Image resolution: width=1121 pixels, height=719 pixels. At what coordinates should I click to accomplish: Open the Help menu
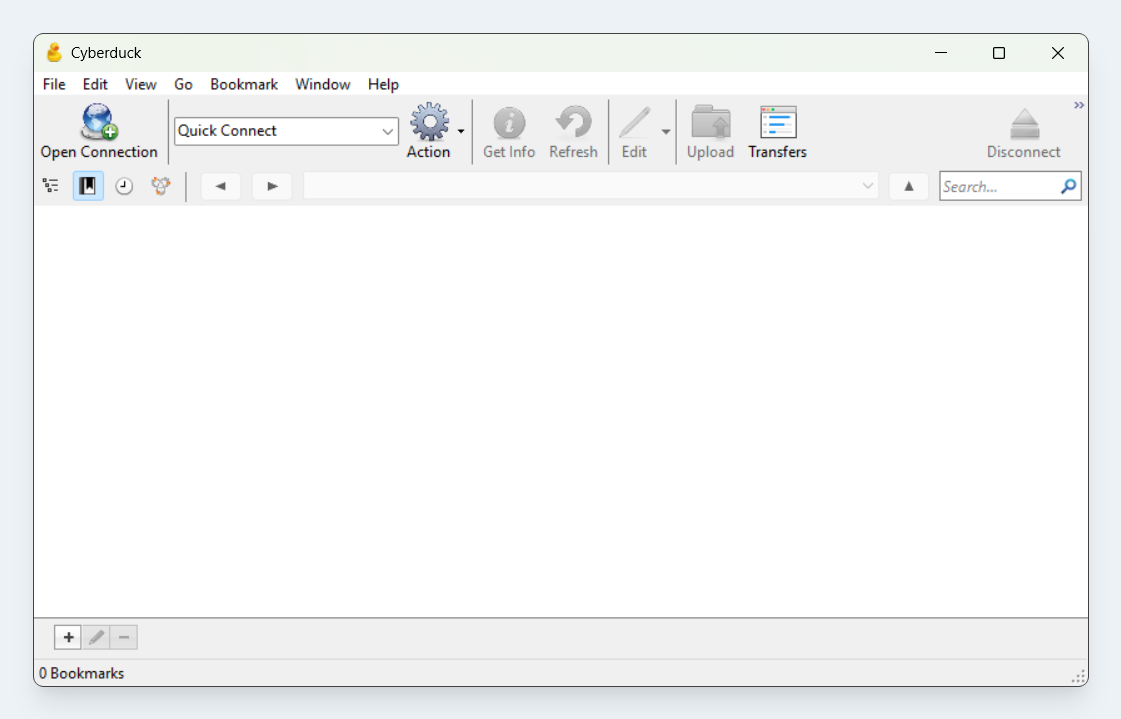383,84
